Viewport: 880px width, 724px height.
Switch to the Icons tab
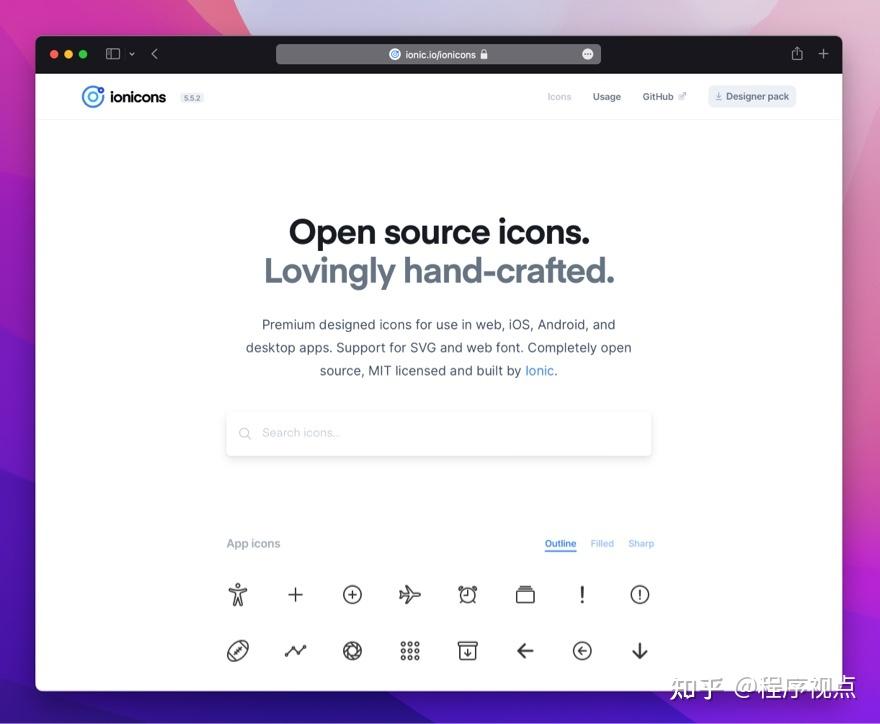(559, 96)
